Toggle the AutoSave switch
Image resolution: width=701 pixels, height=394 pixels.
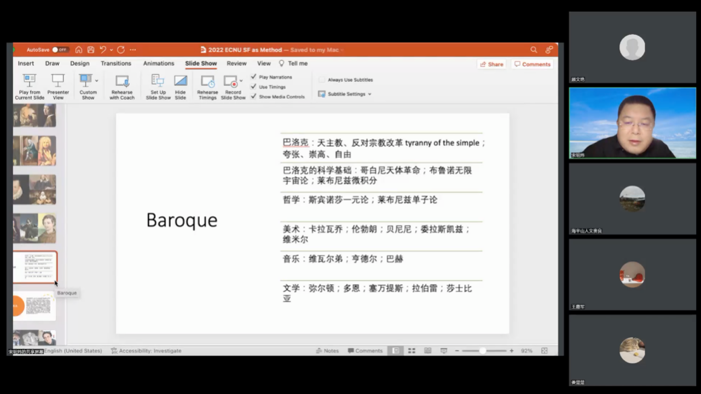click(x=60, y=50)
